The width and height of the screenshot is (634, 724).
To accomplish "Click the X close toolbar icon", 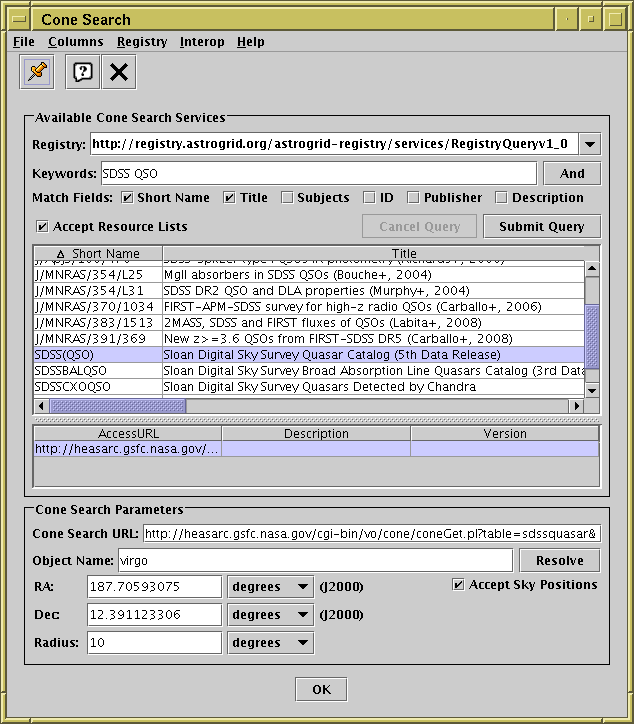I will pyautogui.click(x=119, y=72).
